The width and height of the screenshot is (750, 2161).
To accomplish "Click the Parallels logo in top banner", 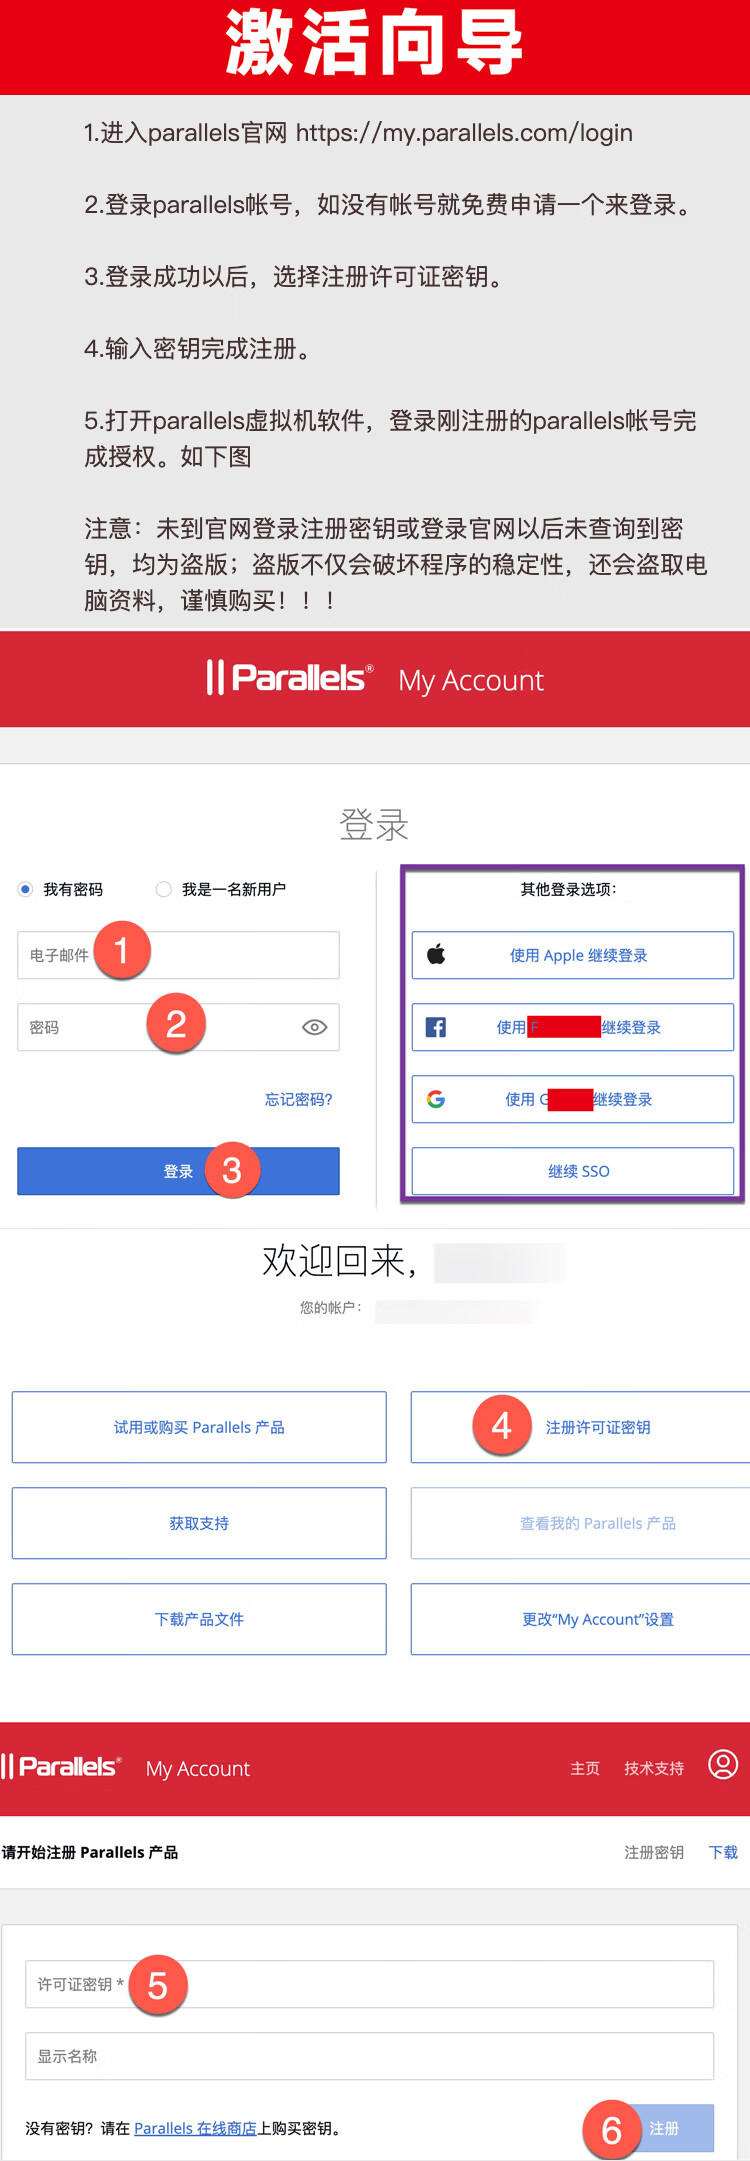I will coord(290,678).
